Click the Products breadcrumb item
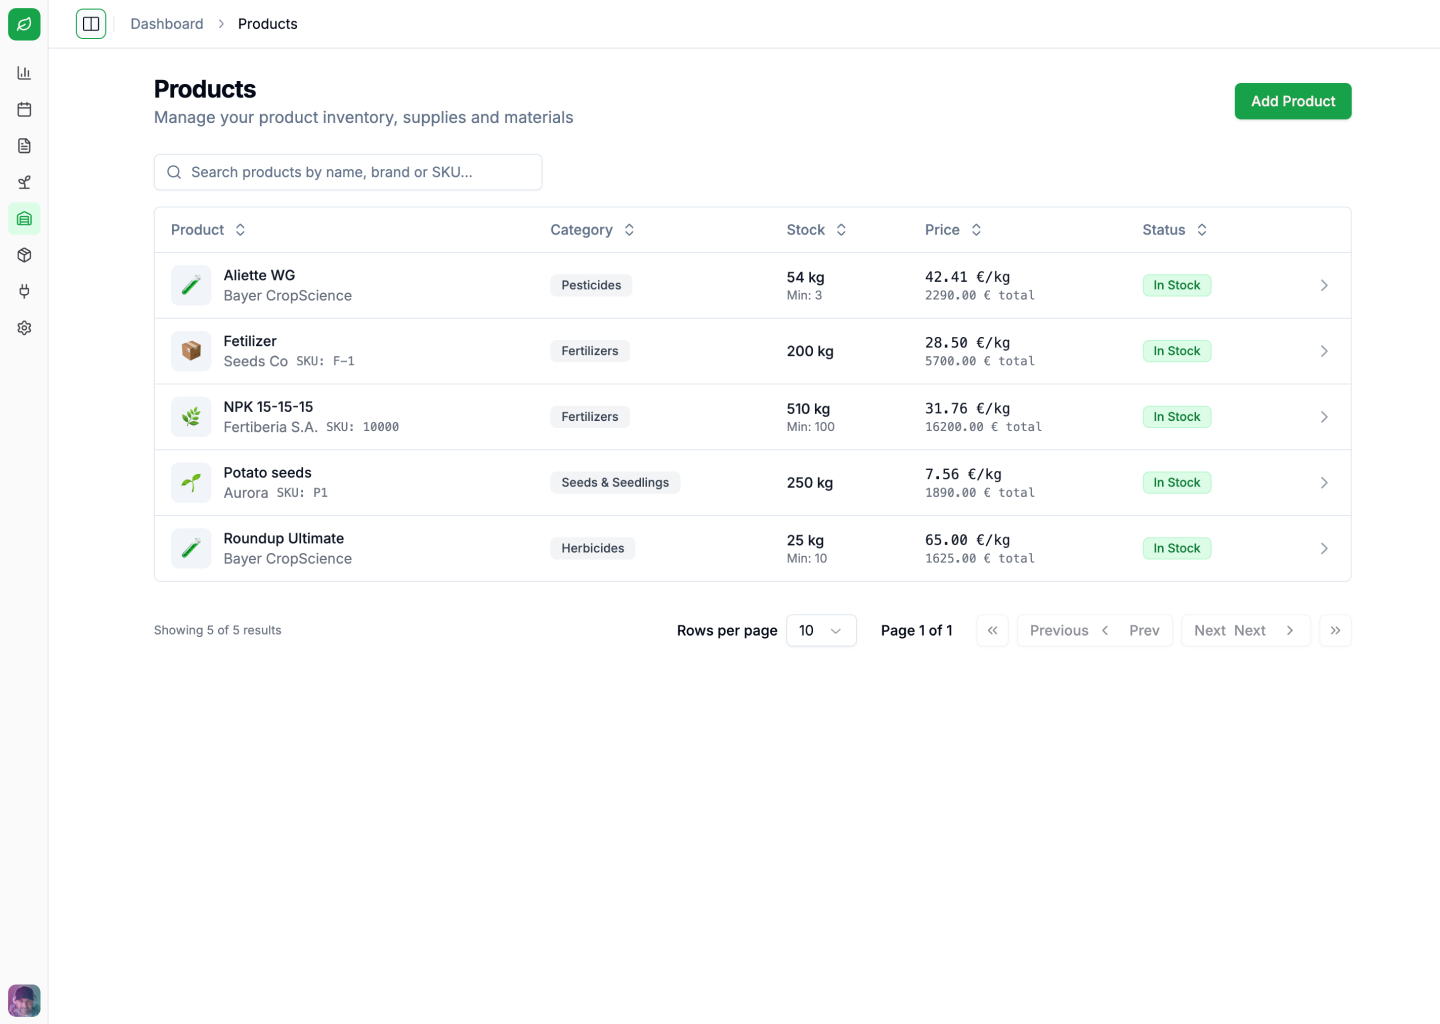 click(x=267, y=23)
